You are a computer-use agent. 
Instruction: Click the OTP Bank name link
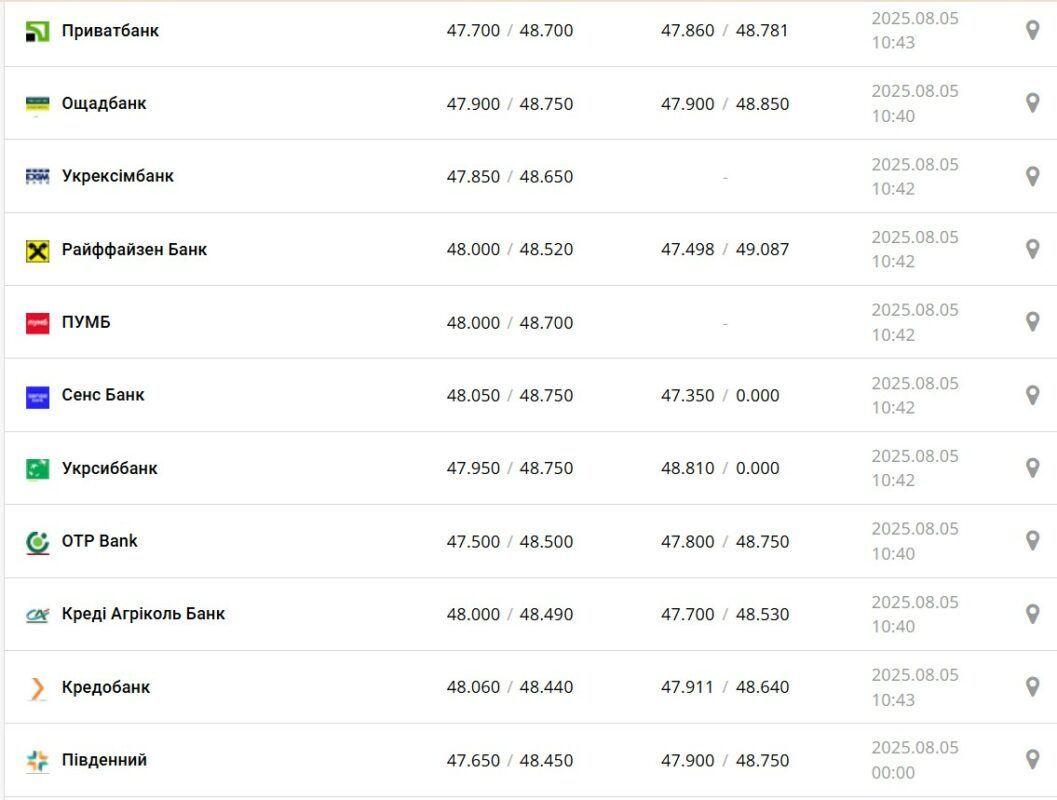99,541
